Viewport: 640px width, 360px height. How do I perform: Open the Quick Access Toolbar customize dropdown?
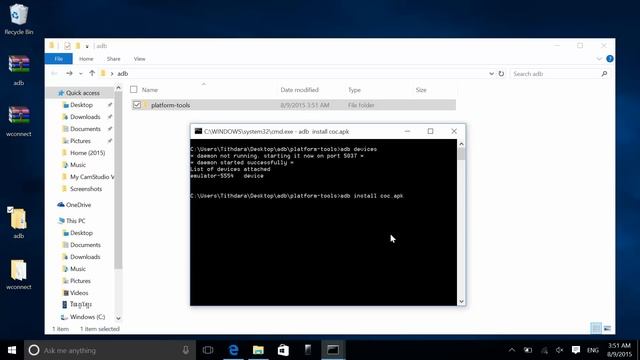87,46
